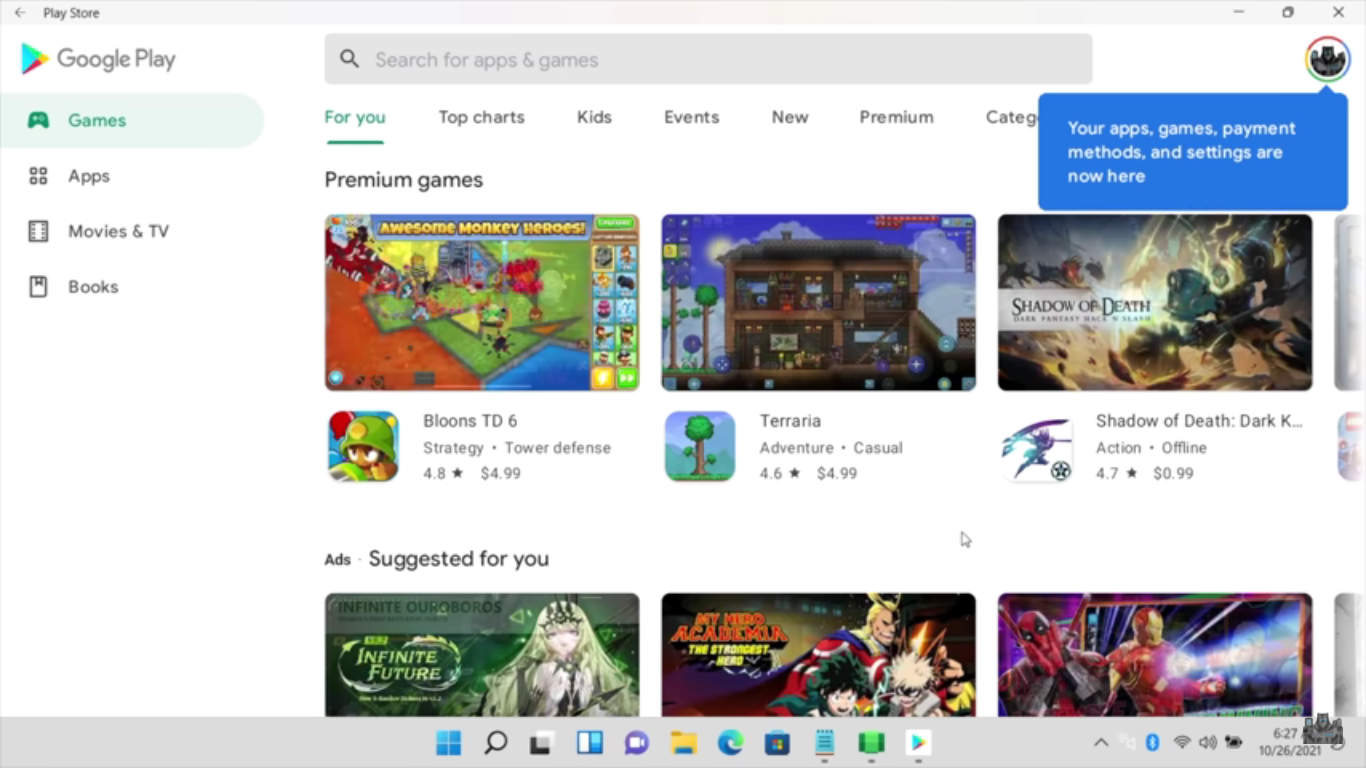Click the 4.6 rating under Terraria
The image size is (1366, 768).
(780, 473)
